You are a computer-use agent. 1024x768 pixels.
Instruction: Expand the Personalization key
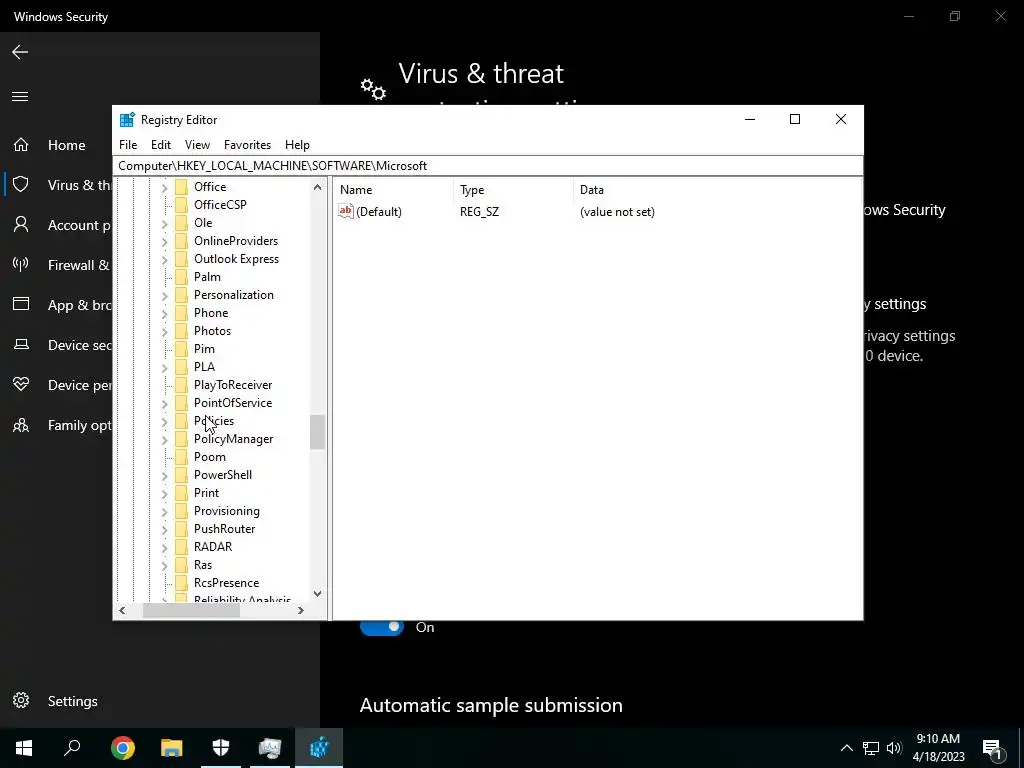[x=165, y=295]
